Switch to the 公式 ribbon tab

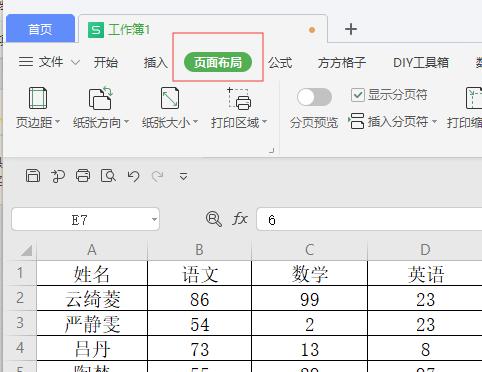click(280, 62)
